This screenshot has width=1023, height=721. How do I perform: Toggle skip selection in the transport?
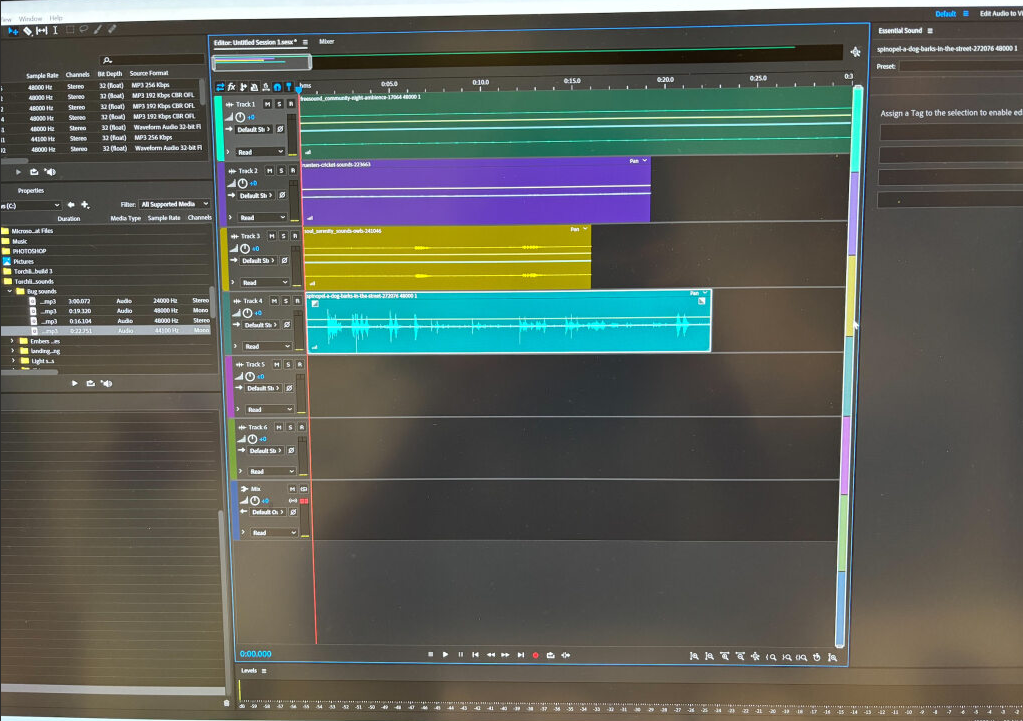(566, 655)
